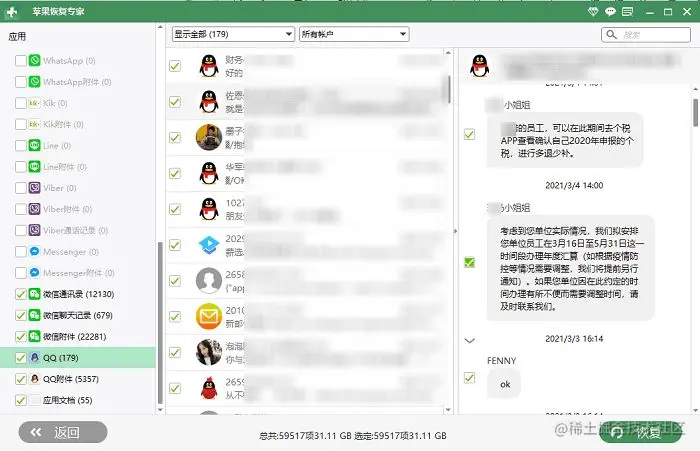Click the Kik app icon
The image size is (700, 451).
coord(34,103)
